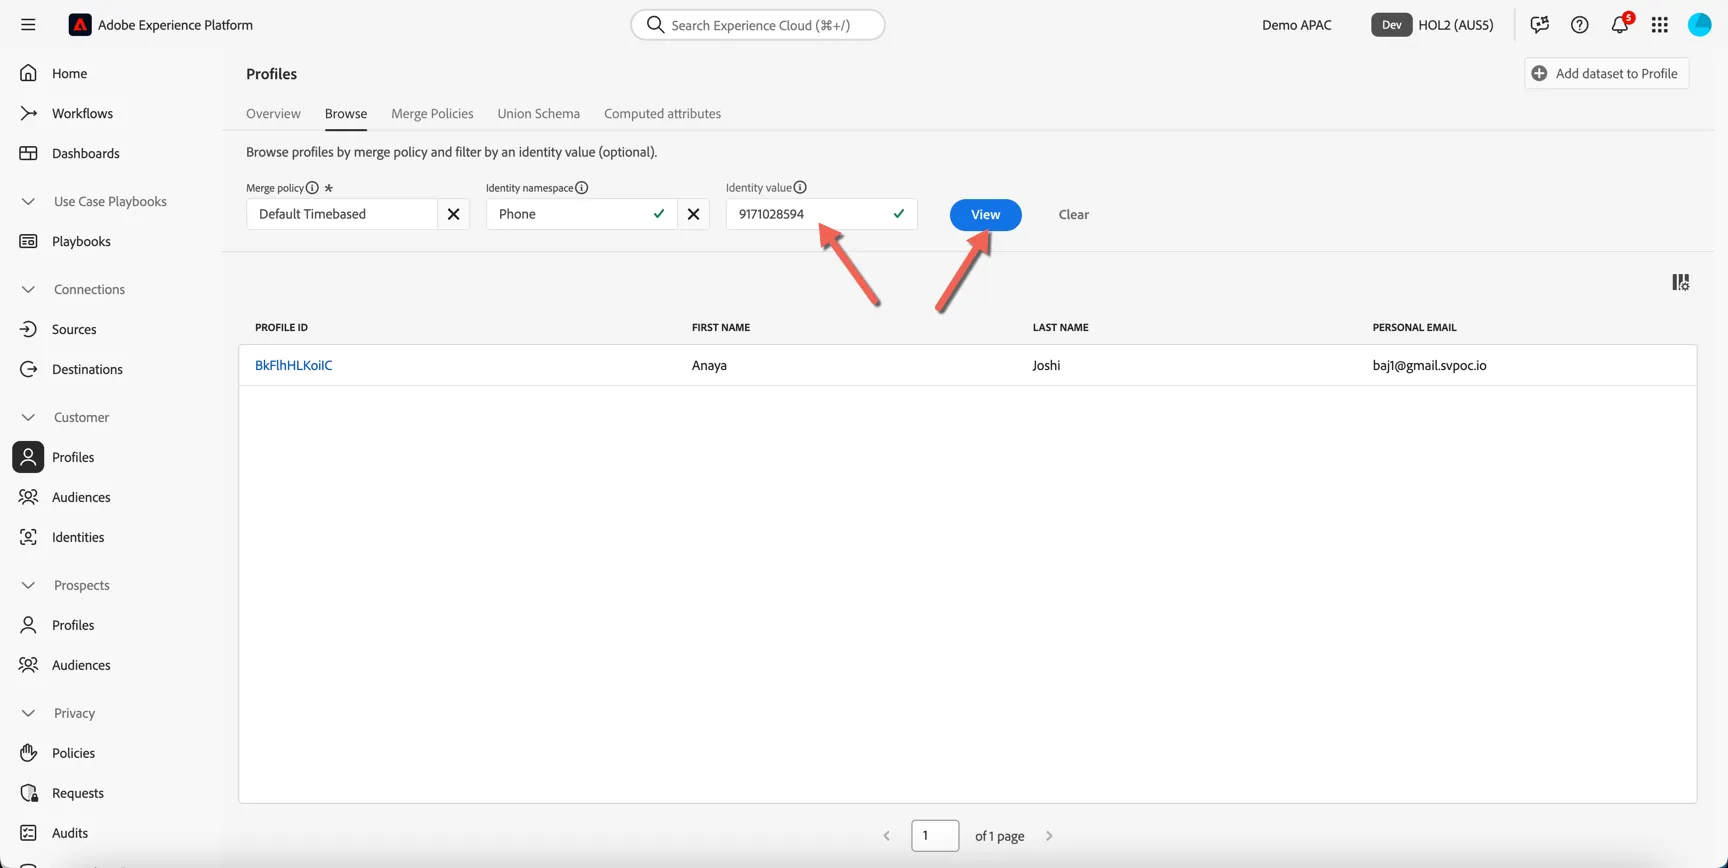Clear the Identity namespace selection

coord(693,214)
